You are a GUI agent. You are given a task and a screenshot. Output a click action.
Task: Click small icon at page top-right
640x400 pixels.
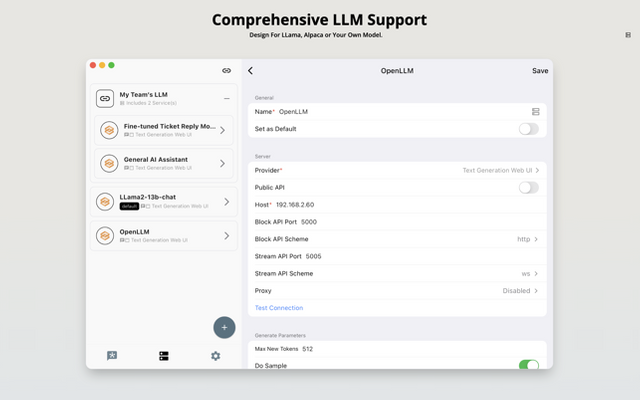(628, 35)
